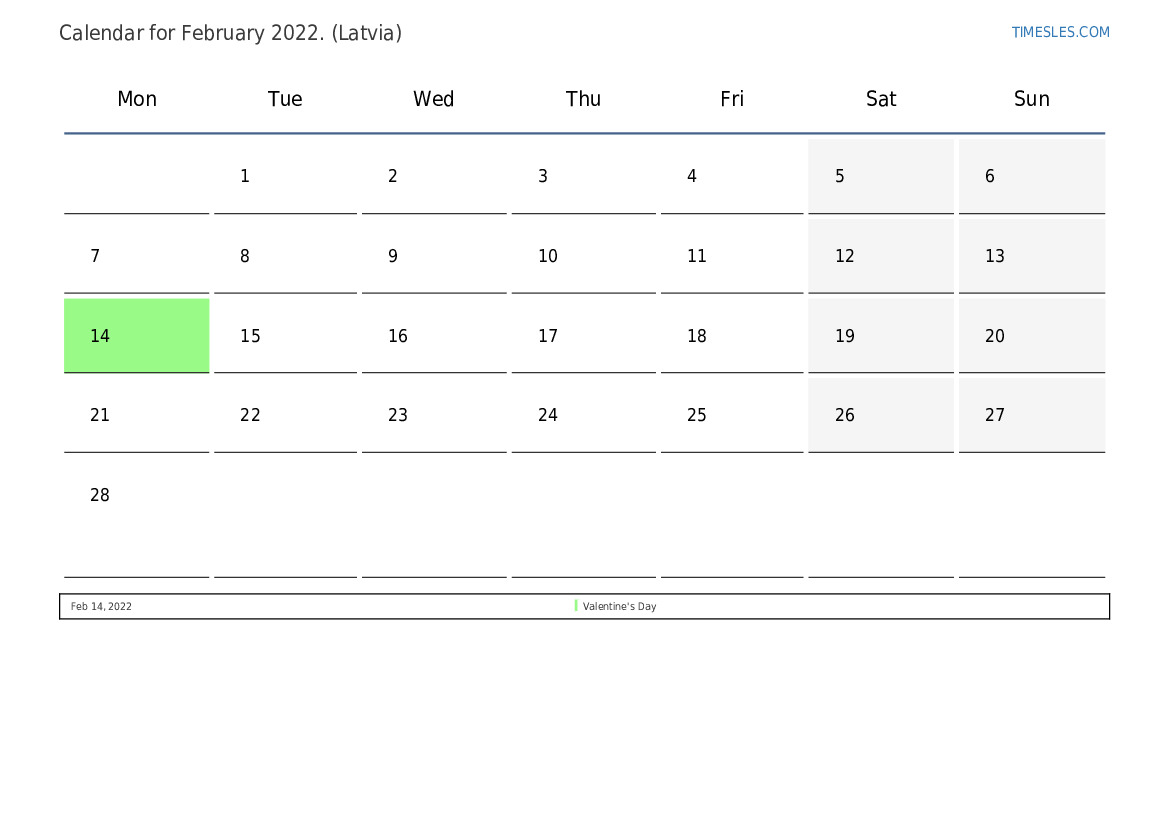Viewport: 1169px width, 827px height.
Task: Select day 1 in the calendar
Action: [285, 177]
